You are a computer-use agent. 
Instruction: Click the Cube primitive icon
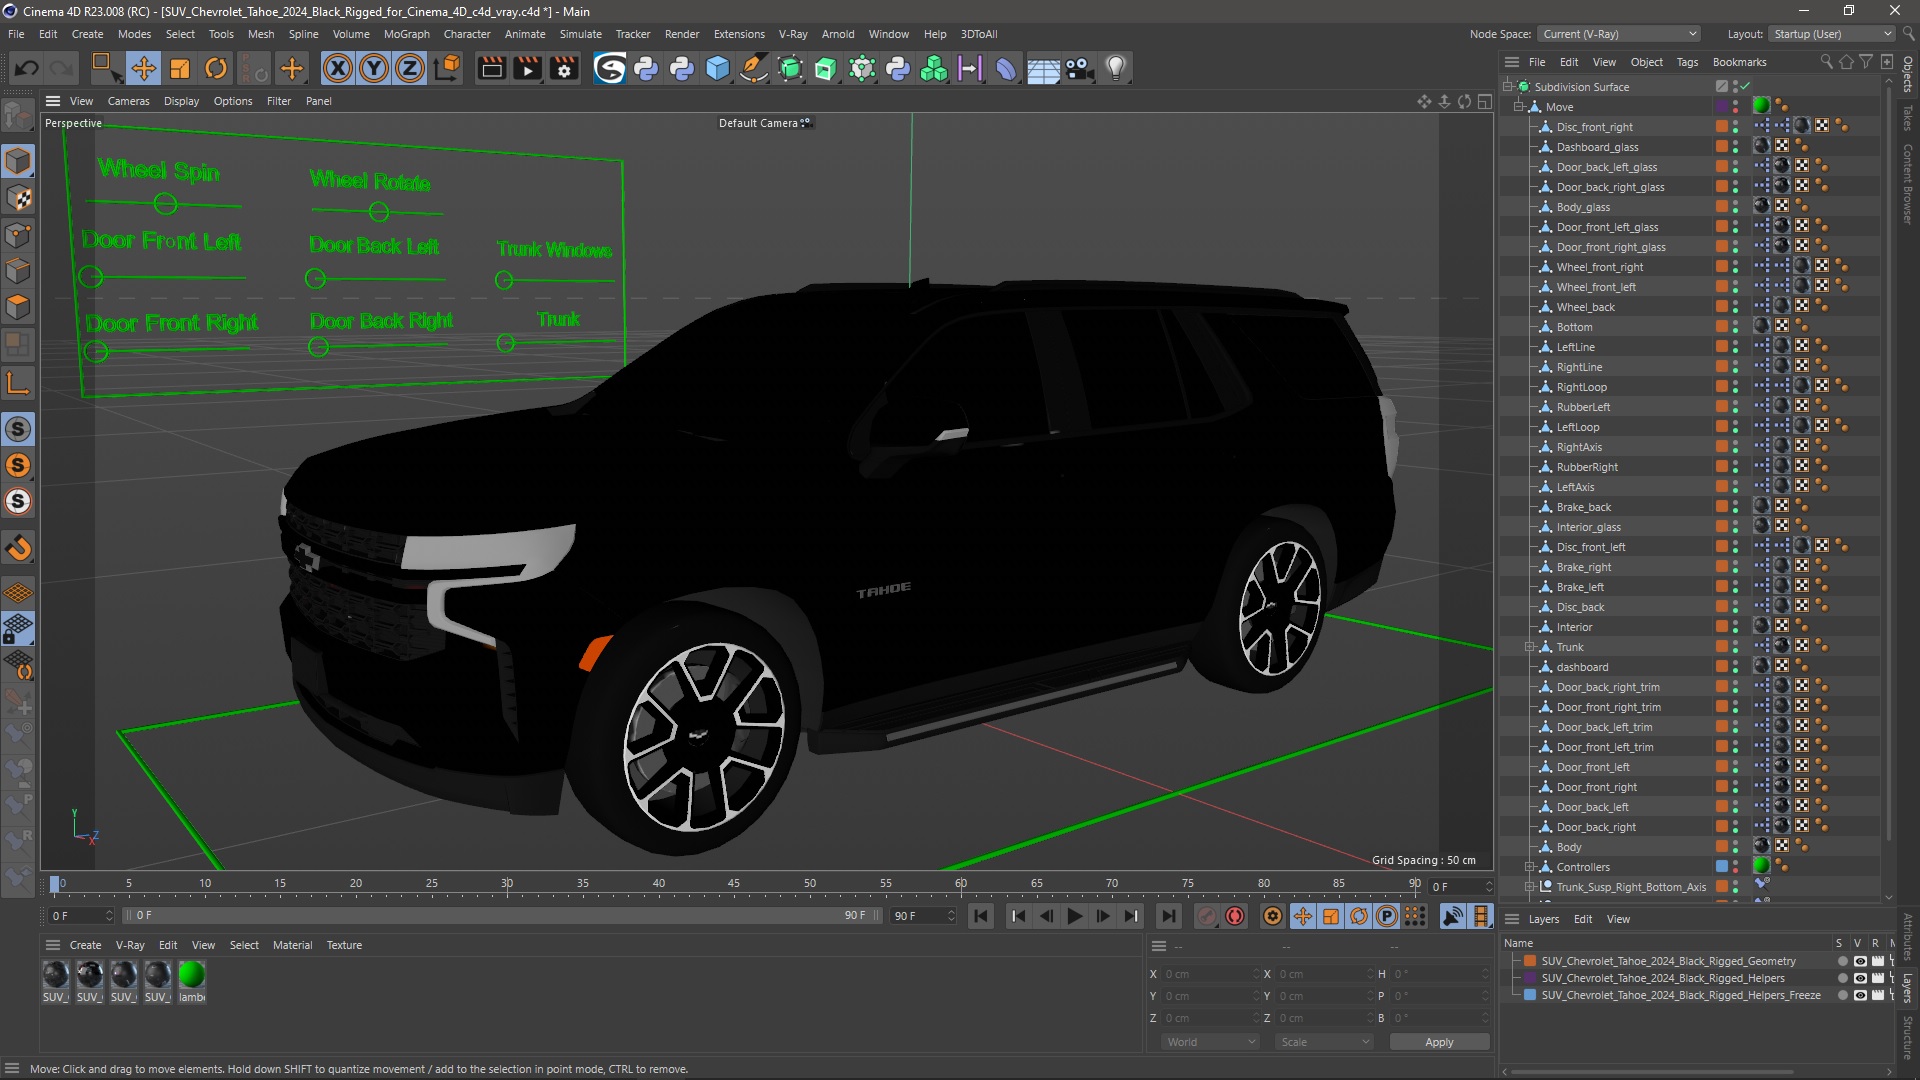click(718, 68)
